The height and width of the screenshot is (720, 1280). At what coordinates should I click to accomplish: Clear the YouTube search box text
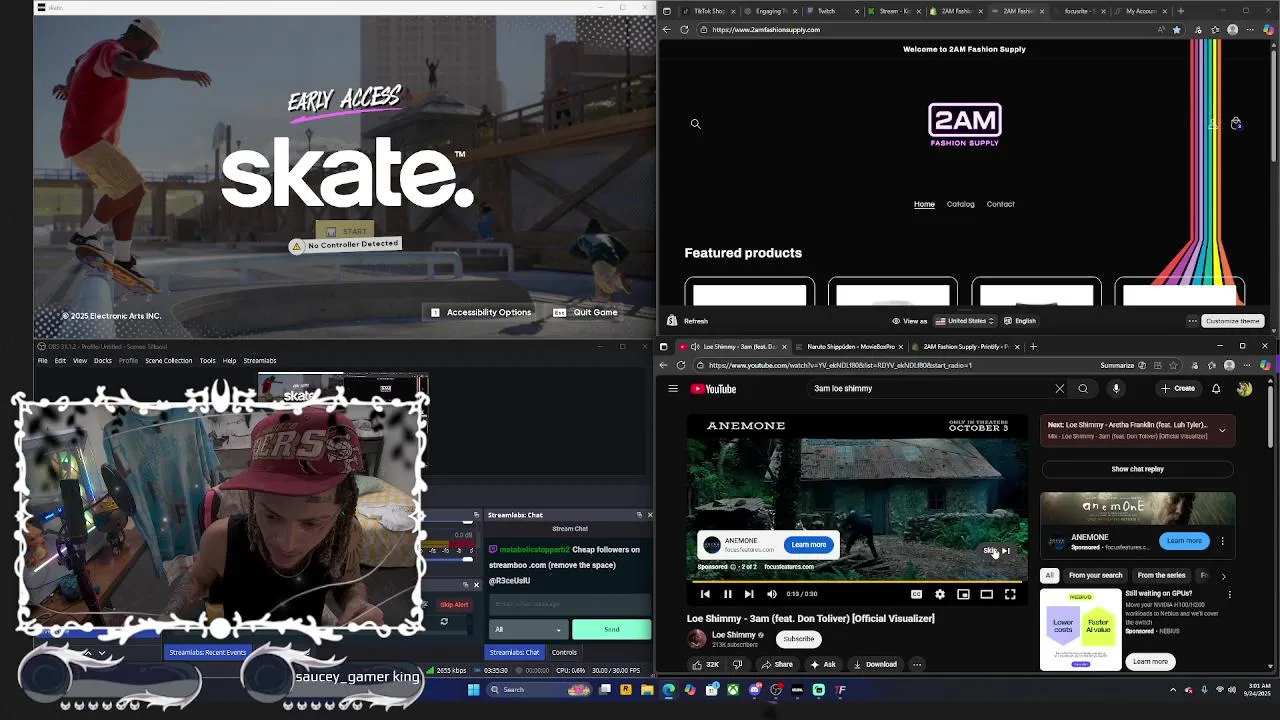click(1060, 389)
